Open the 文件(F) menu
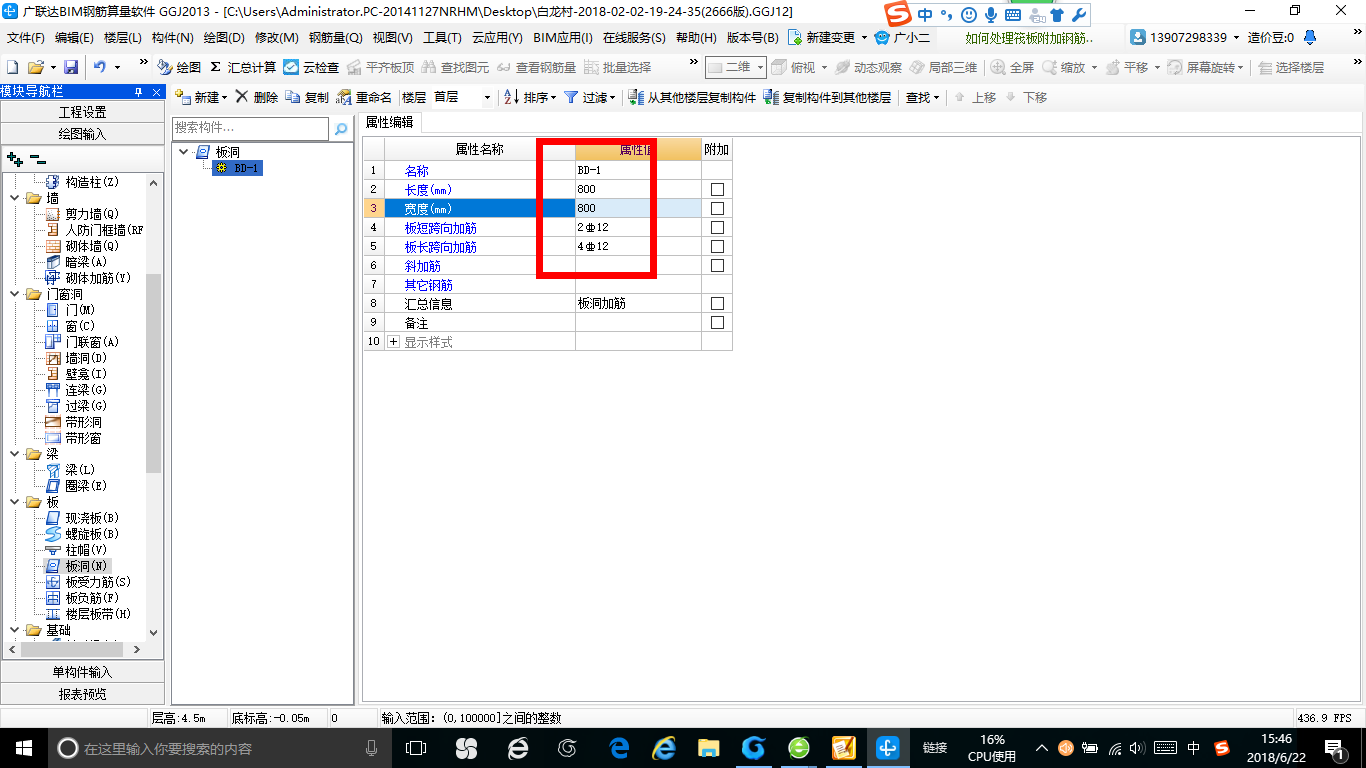Viewport: 1366px width, 768px height. tap(26, 37)
